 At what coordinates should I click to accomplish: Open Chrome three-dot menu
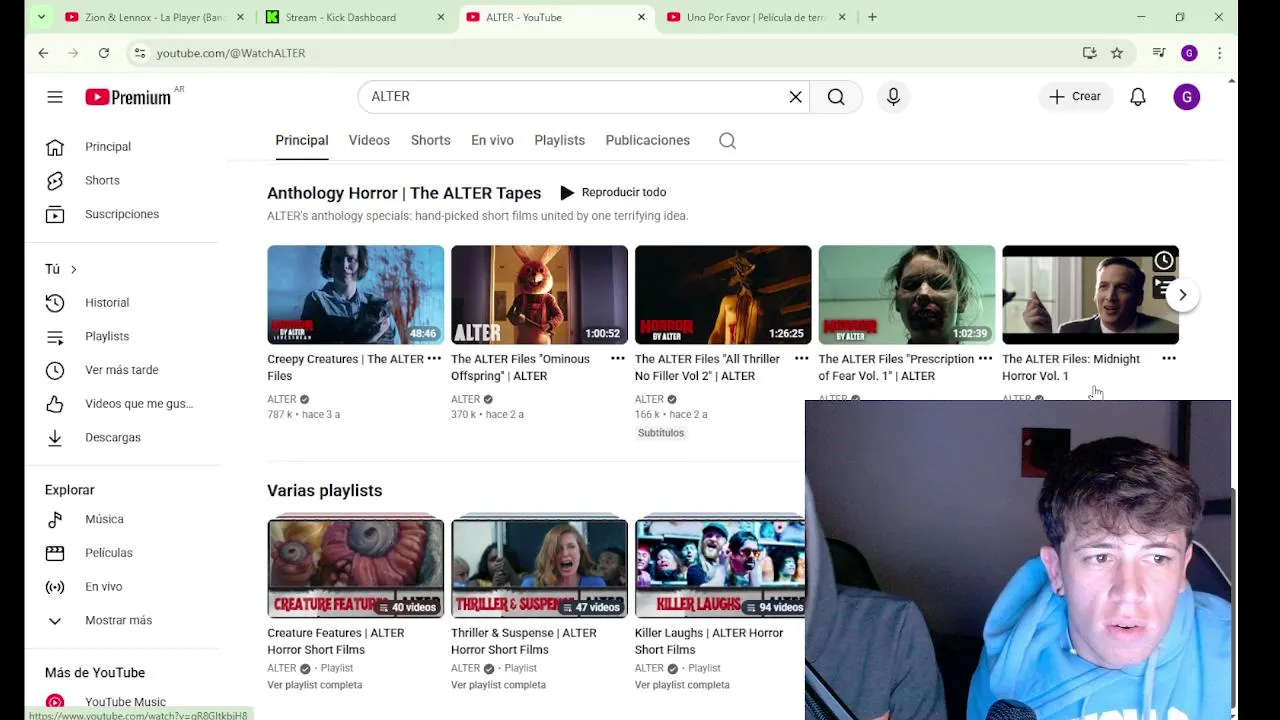1219,53
